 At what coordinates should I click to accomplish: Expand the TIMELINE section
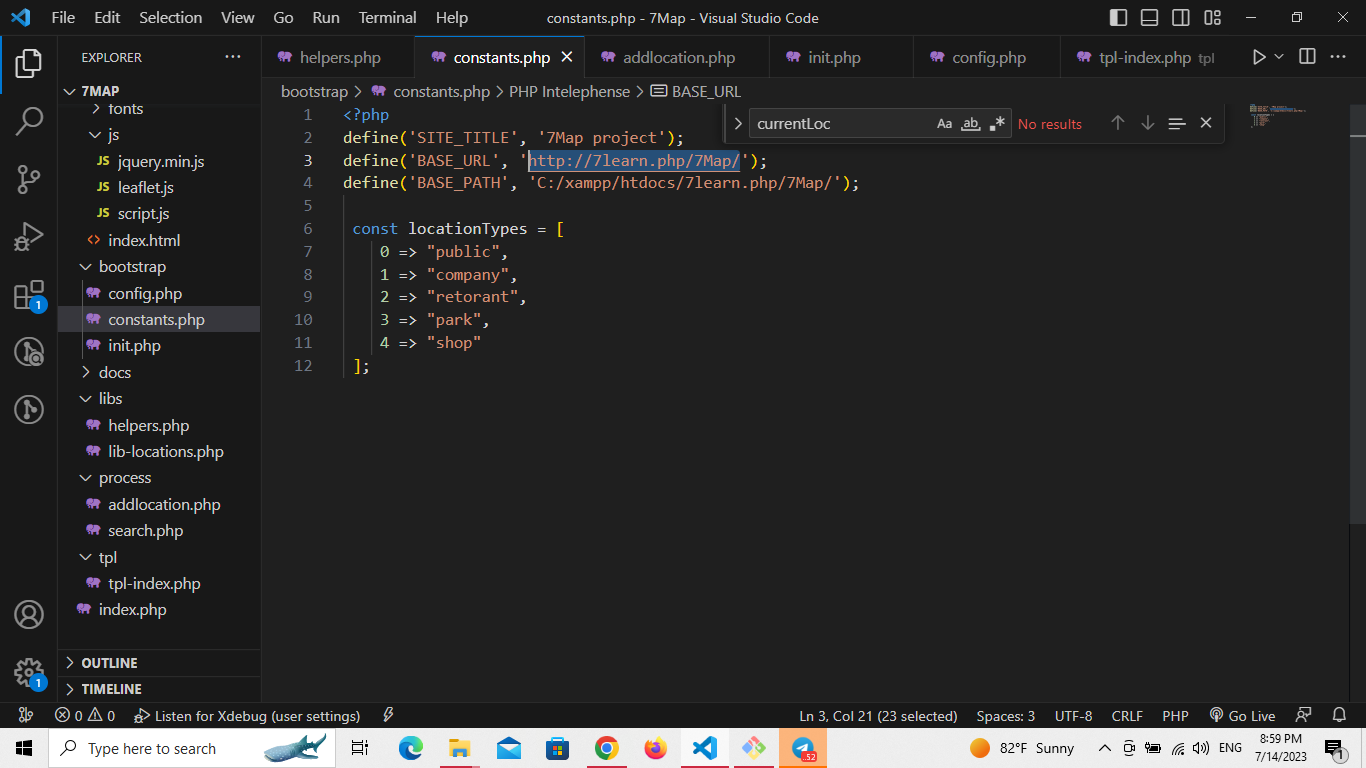tap(160, 689)
